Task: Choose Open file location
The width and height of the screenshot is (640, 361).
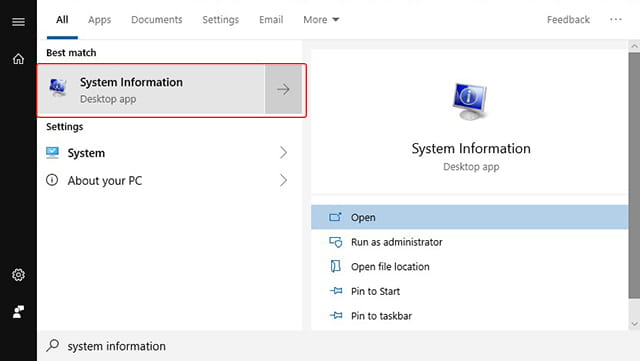Action: tap(469, 266)
